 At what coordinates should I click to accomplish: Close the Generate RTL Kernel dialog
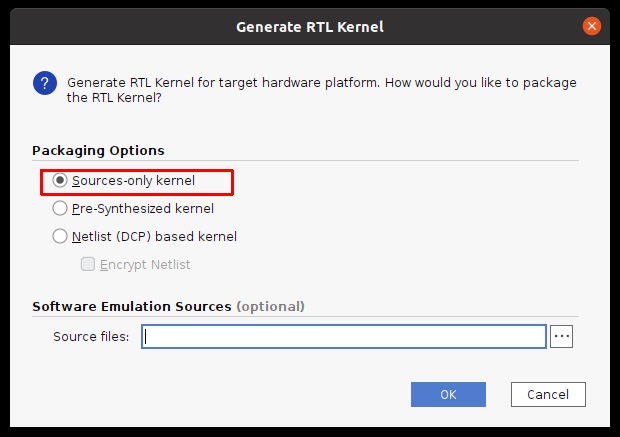(x=592, y=26)
